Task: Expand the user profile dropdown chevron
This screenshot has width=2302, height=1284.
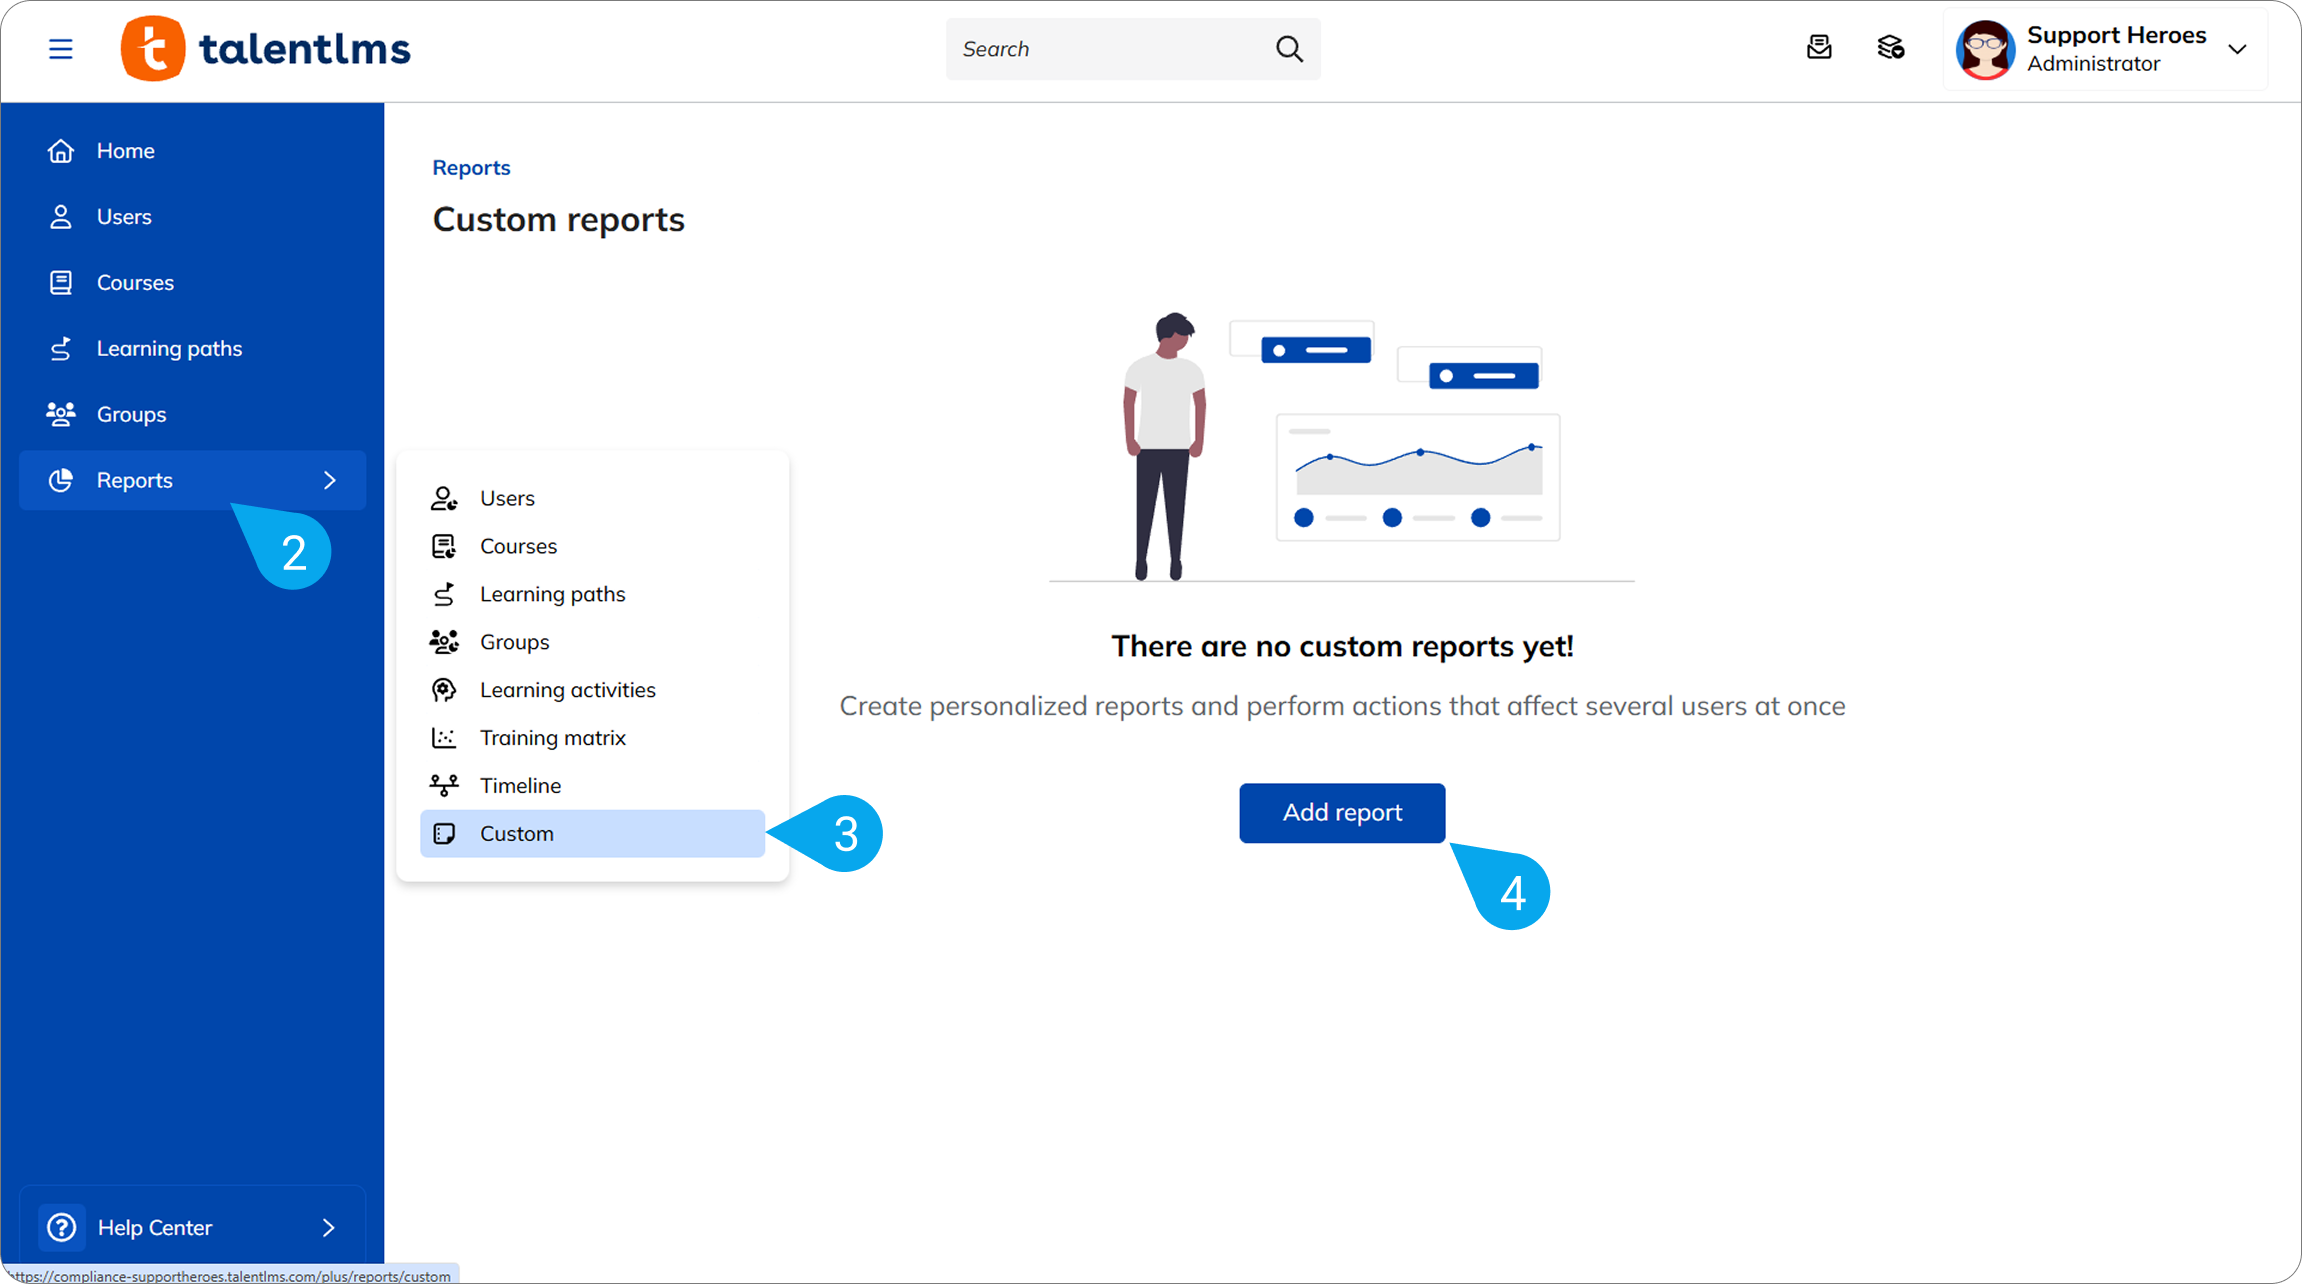Action: (x=2238, y=49)
